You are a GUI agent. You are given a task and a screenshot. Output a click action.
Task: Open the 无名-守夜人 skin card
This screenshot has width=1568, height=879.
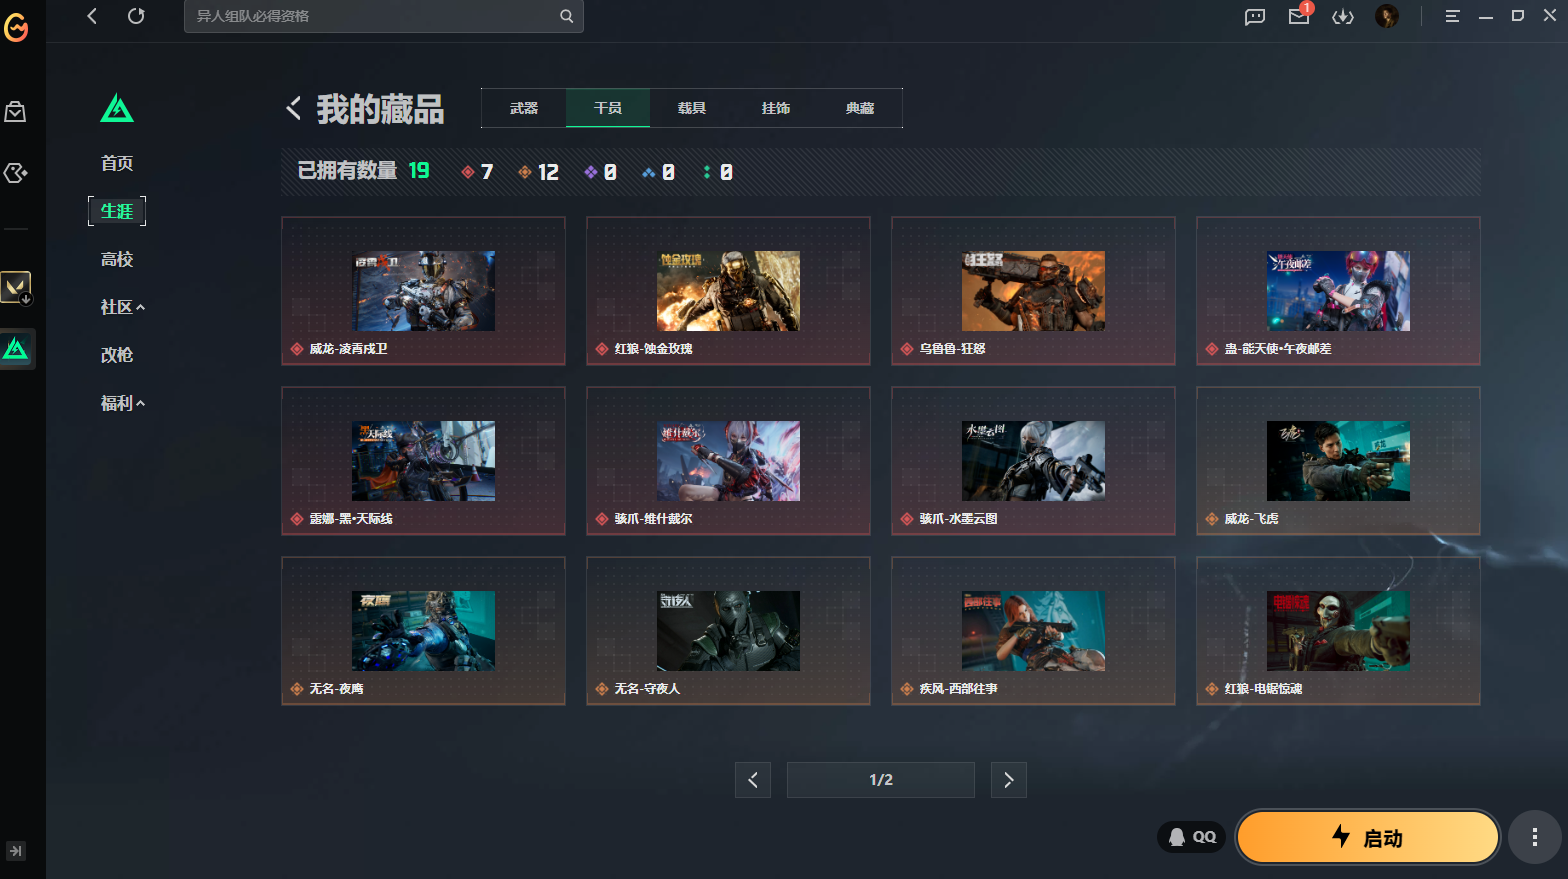728,631
